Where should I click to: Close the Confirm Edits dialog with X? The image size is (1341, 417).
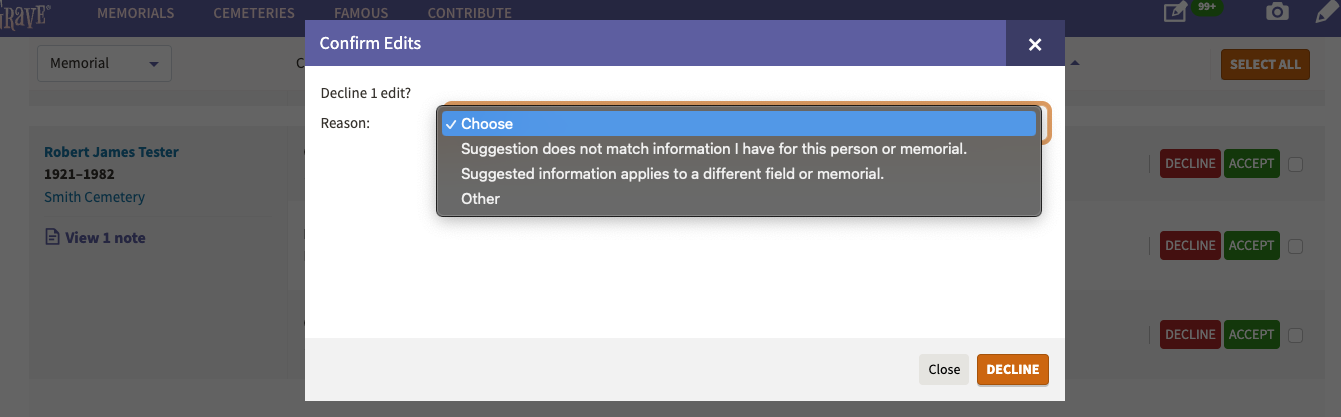1035,44
